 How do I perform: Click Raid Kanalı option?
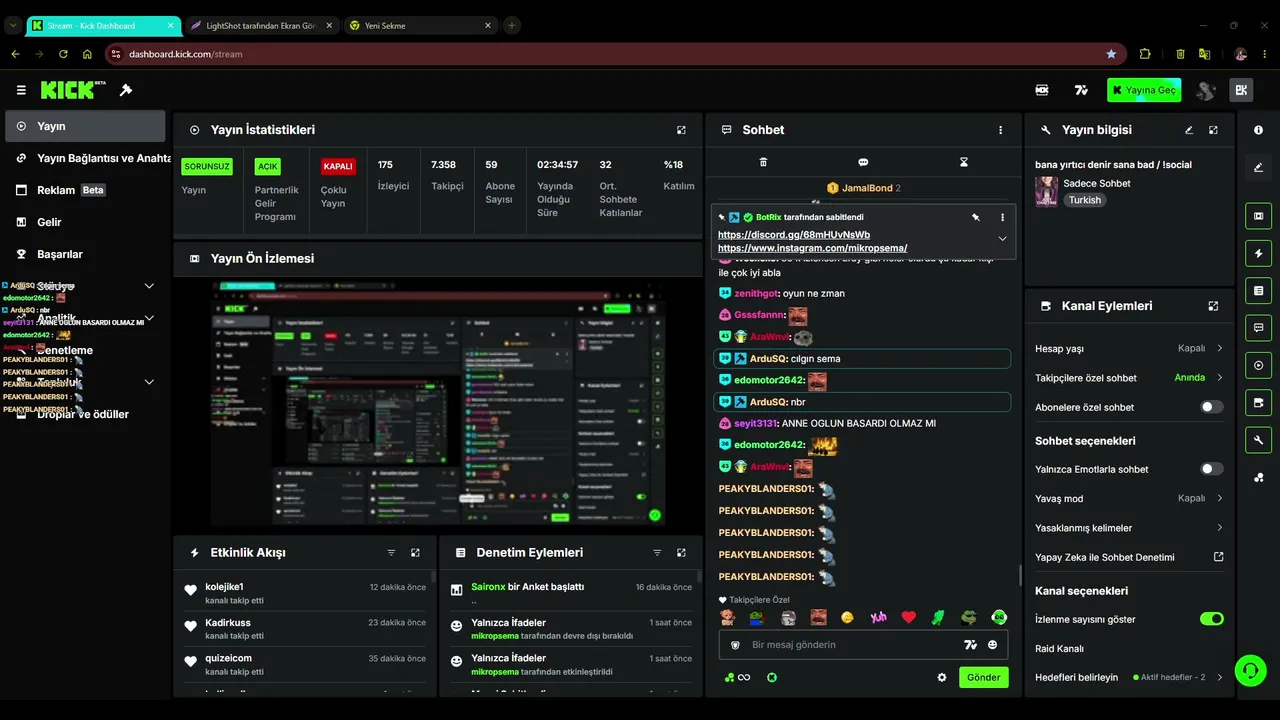click(x=1060, y=649)
